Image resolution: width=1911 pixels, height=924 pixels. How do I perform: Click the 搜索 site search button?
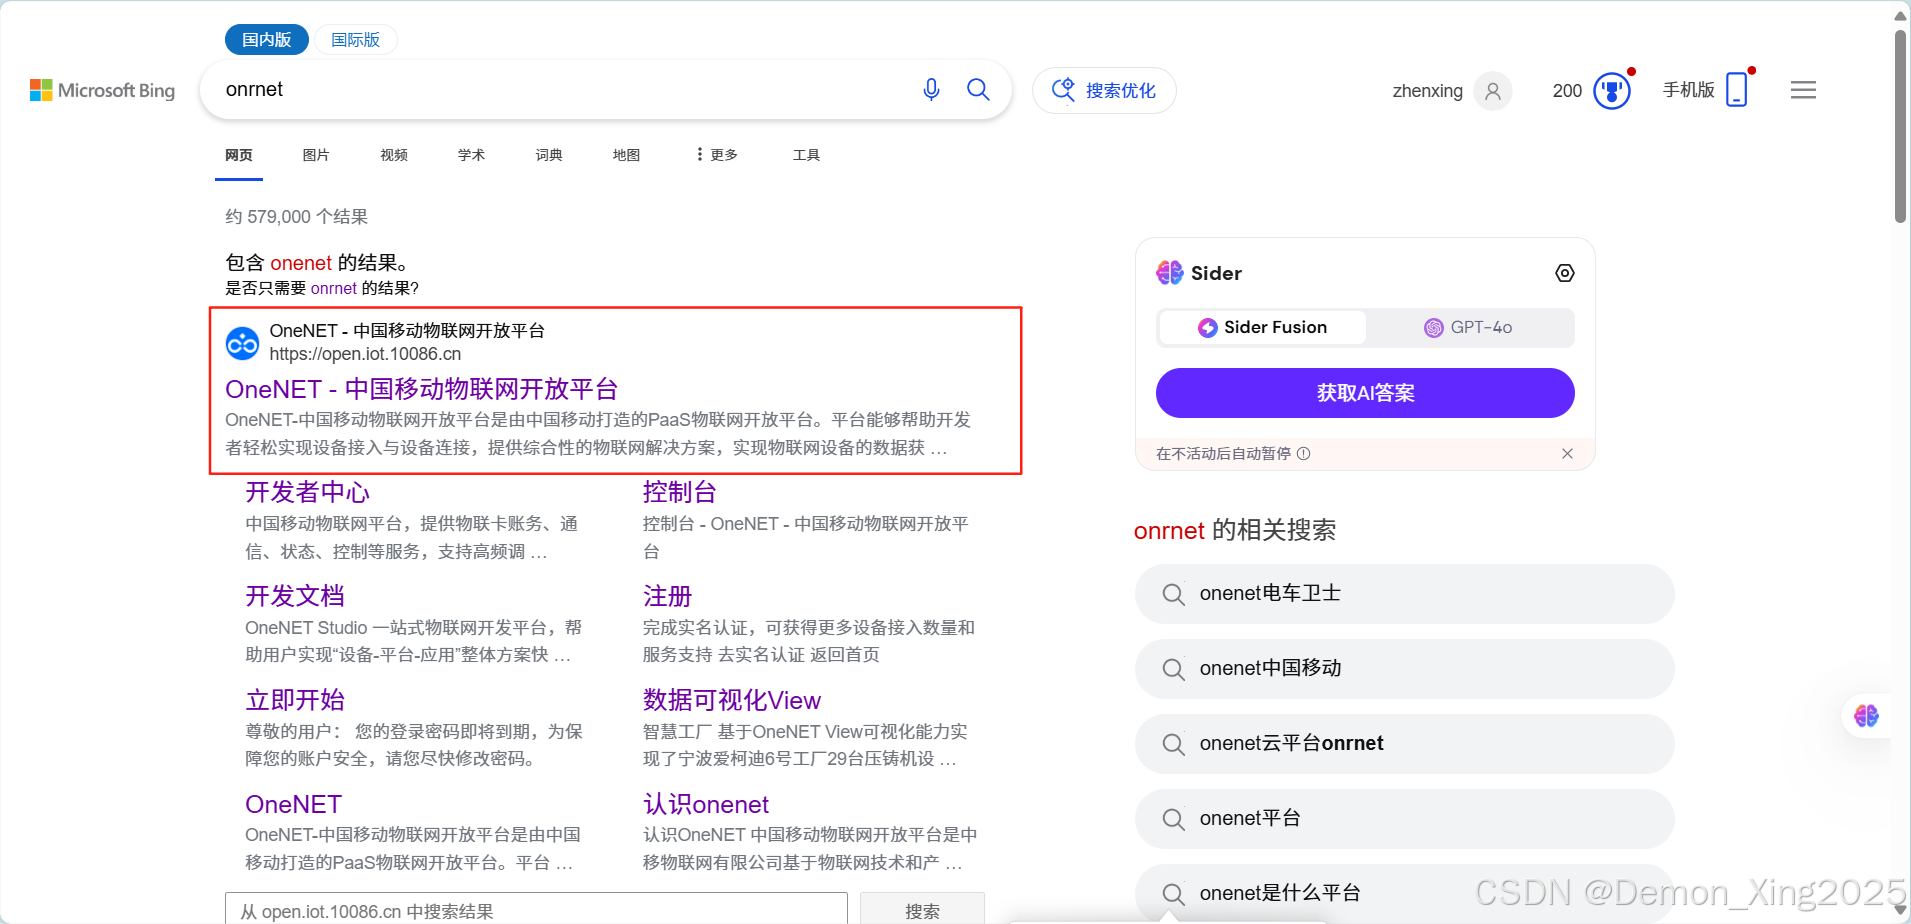click(922, 910)
